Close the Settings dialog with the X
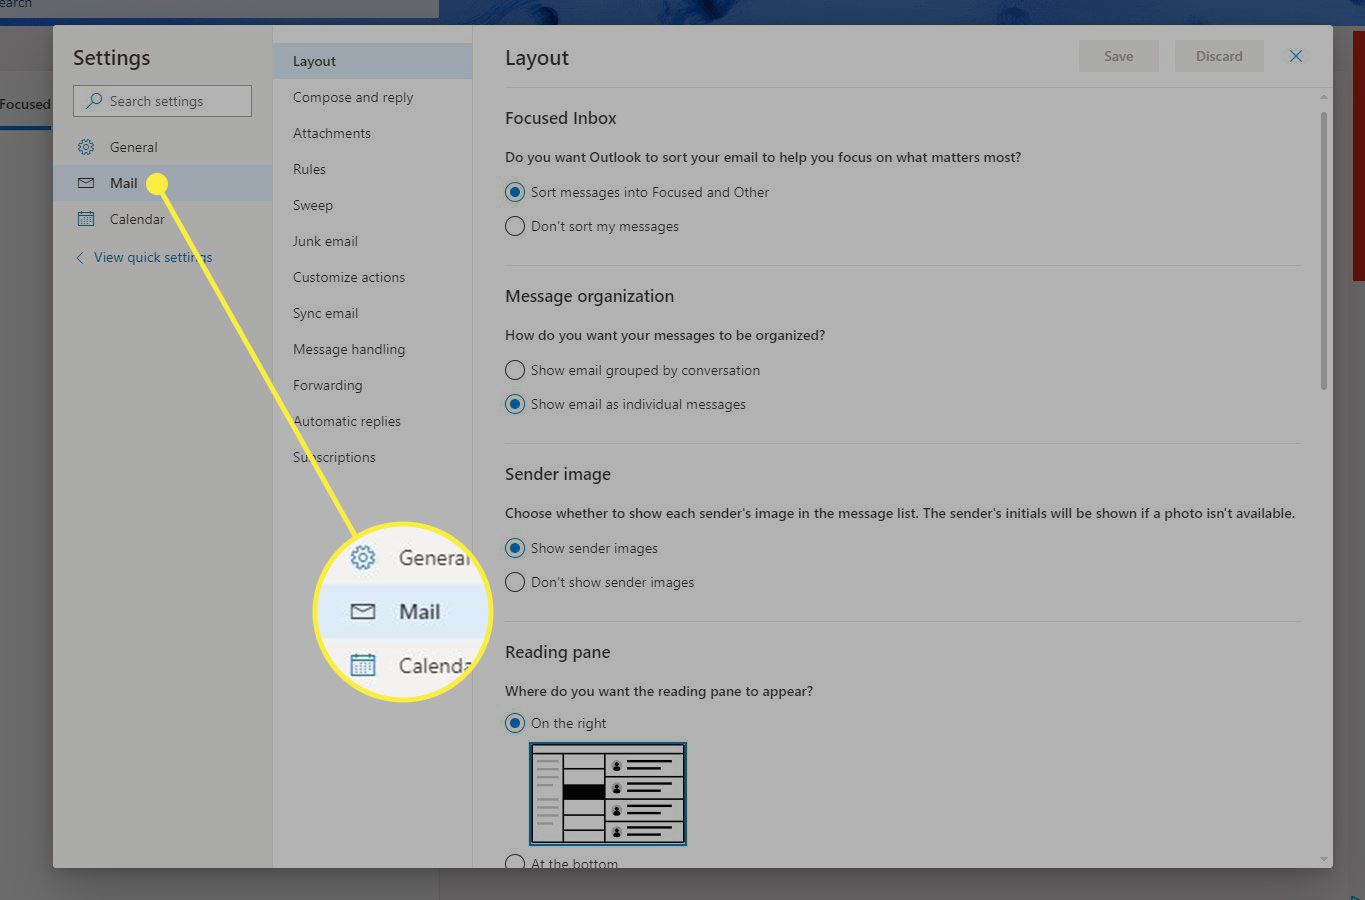The height and width of the screenshot is (900, 1365). point(1296,56)
